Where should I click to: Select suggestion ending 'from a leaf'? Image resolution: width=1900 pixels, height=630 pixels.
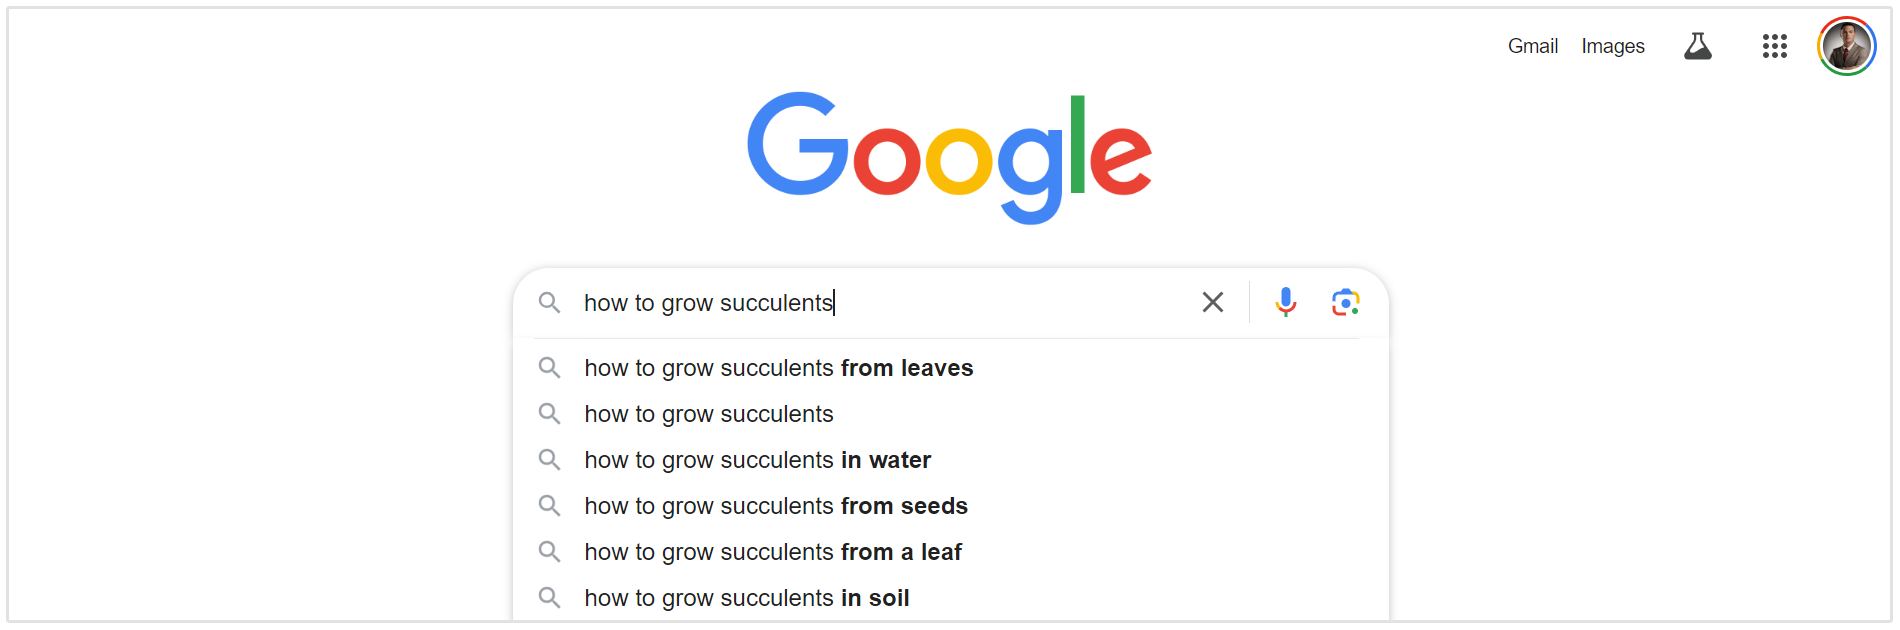(x=773, y=552)
